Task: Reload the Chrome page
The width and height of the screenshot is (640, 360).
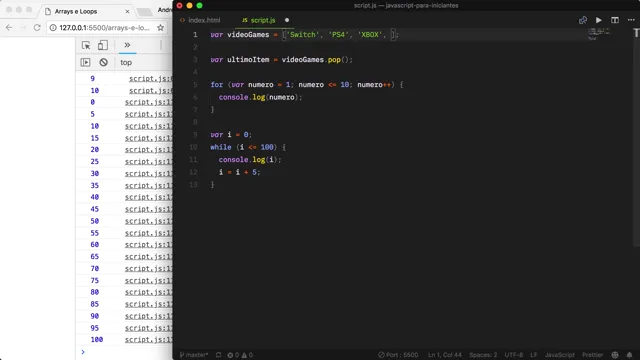Action: [37, 27]
